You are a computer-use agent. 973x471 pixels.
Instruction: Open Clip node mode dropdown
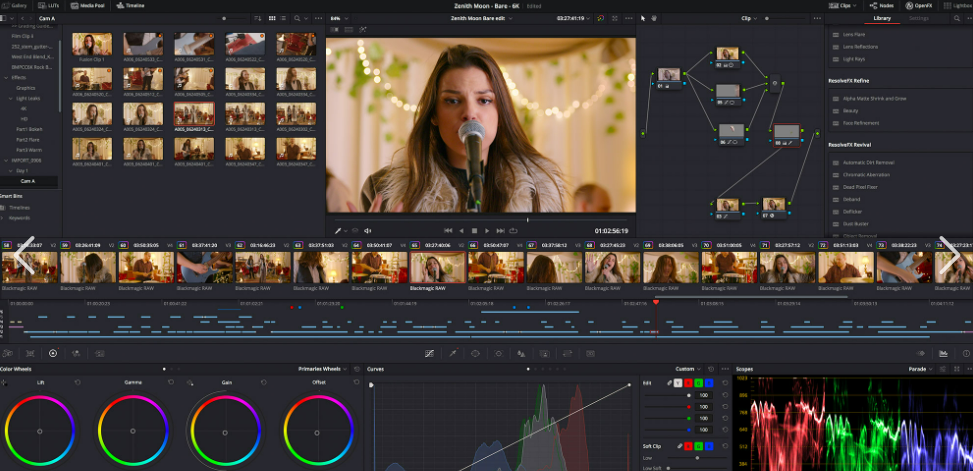pos(749,19)
